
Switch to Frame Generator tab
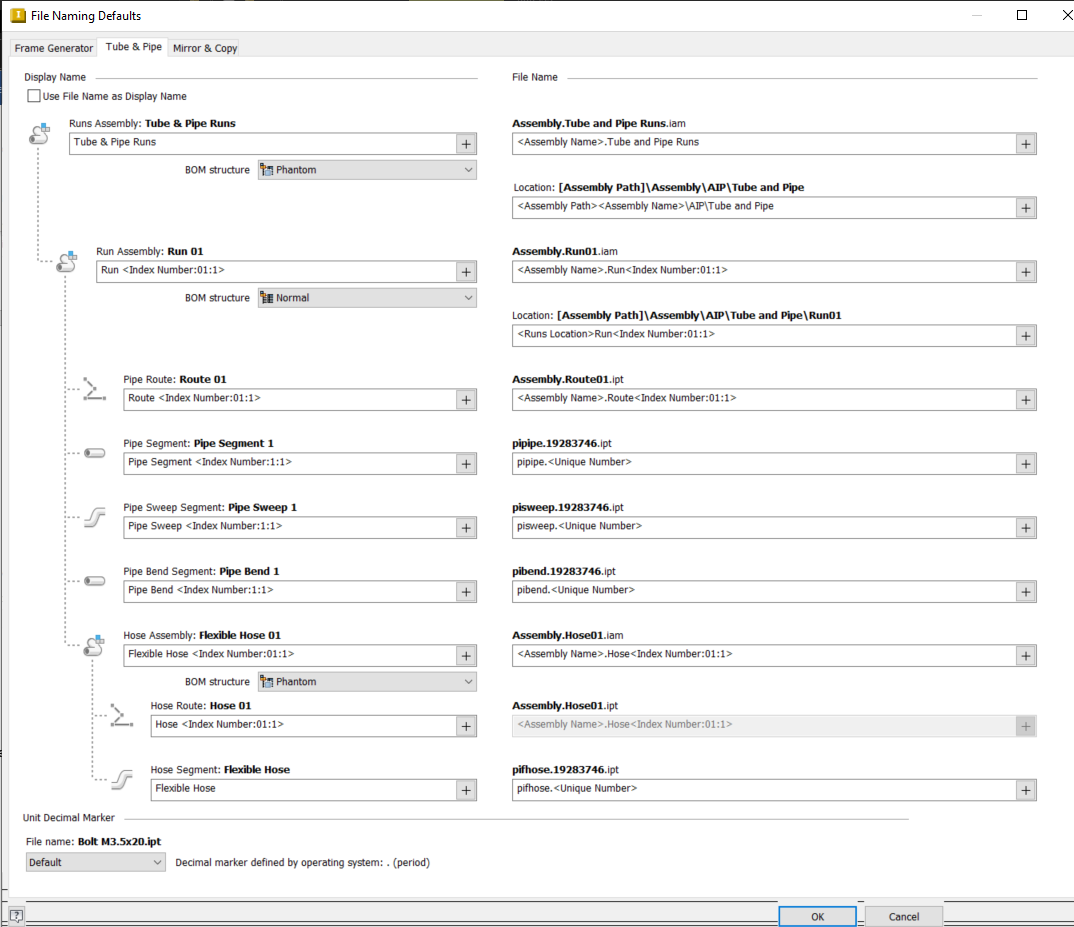[x=53, y=48]
